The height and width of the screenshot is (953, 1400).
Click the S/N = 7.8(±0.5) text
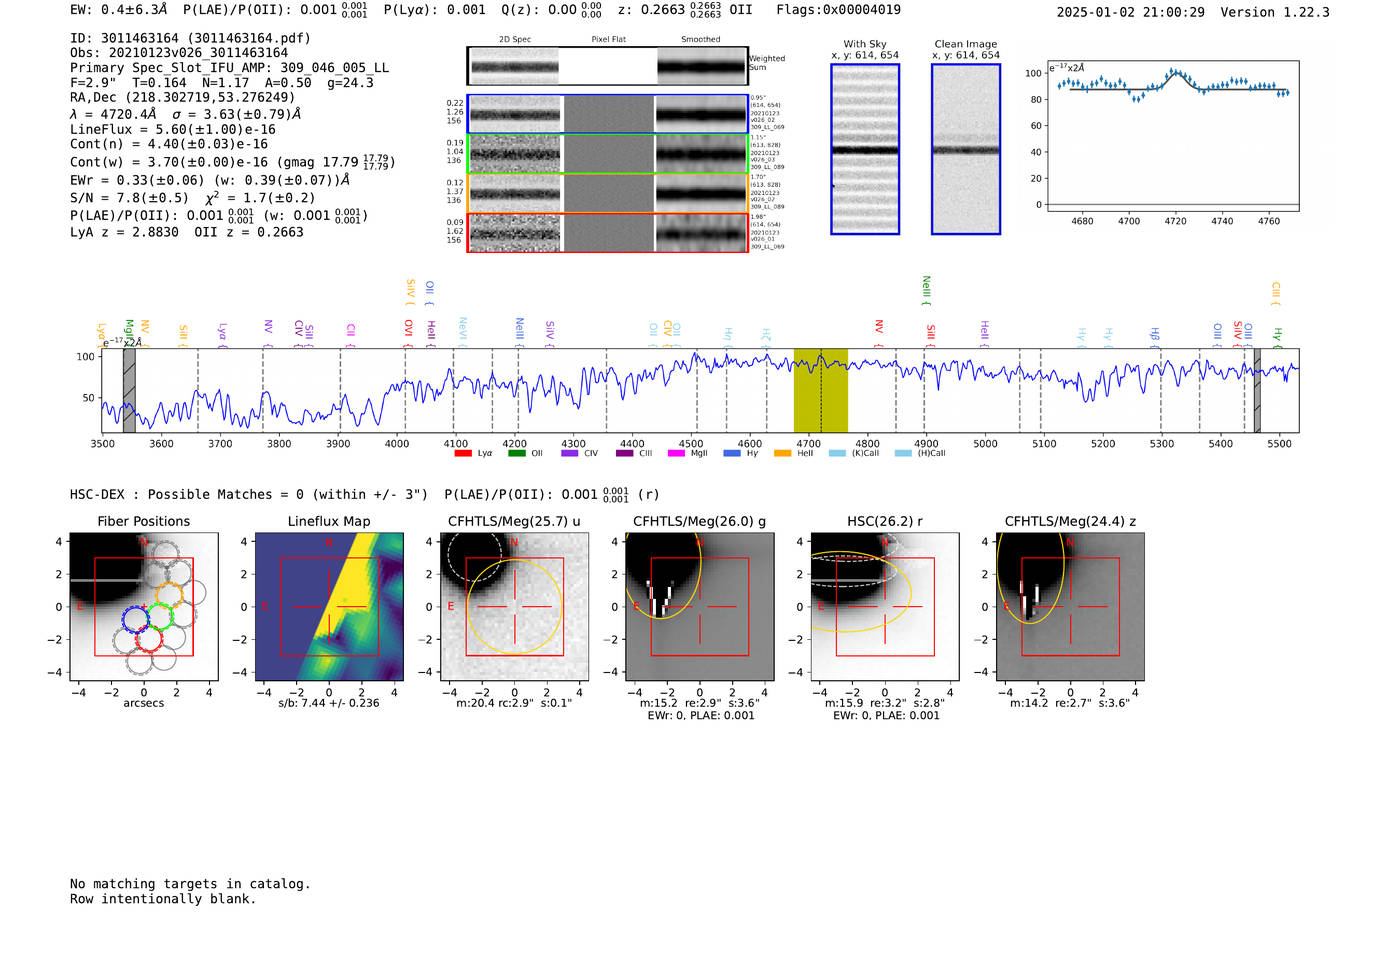[129, 198]
